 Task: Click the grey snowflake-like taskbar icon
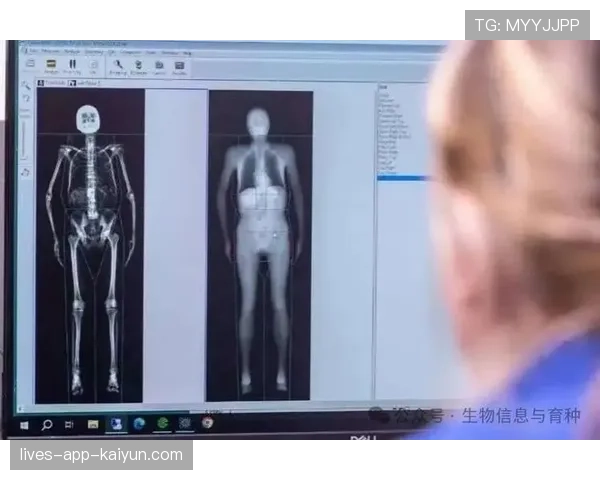click(x=185, y=423)
